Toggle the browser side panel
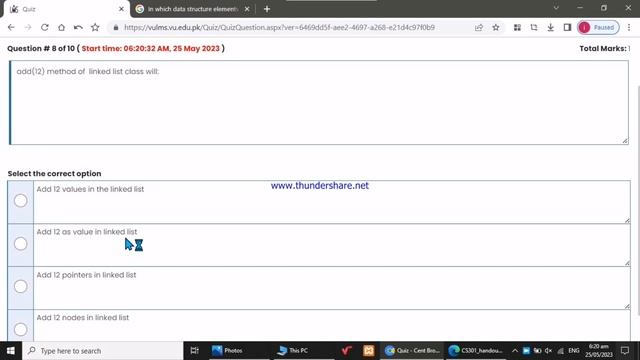 (567, 27)
